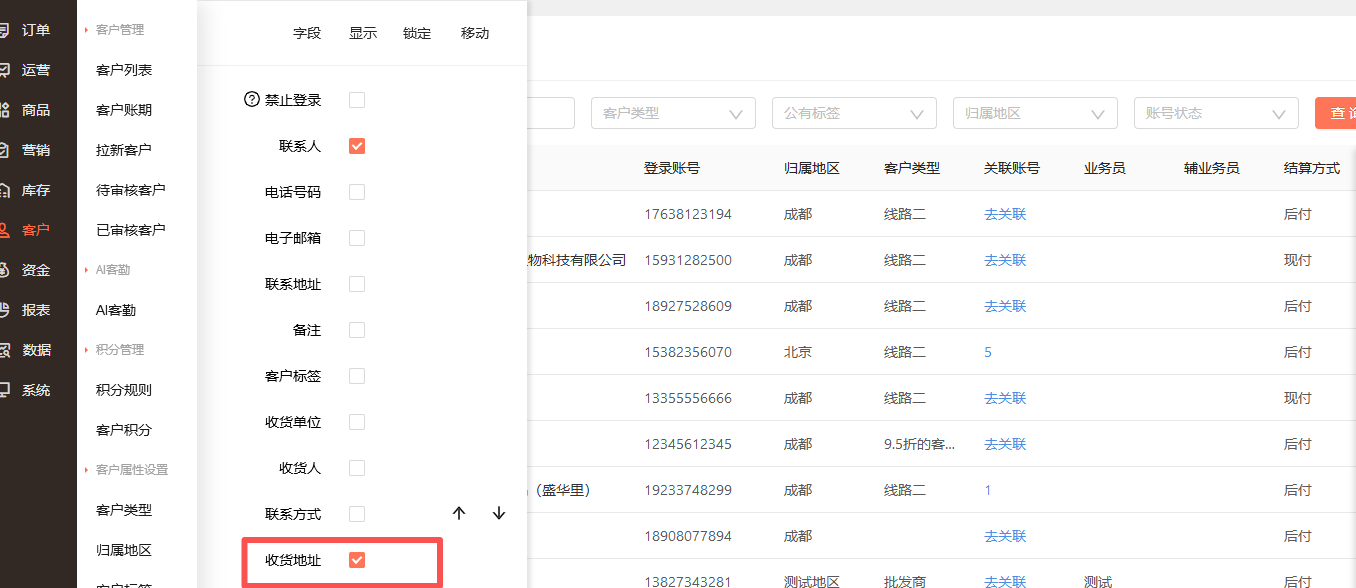Open the 营销 module icon in sidebar
The height and width of the screenshot is (588, 1356).
(x=5, y=150)
